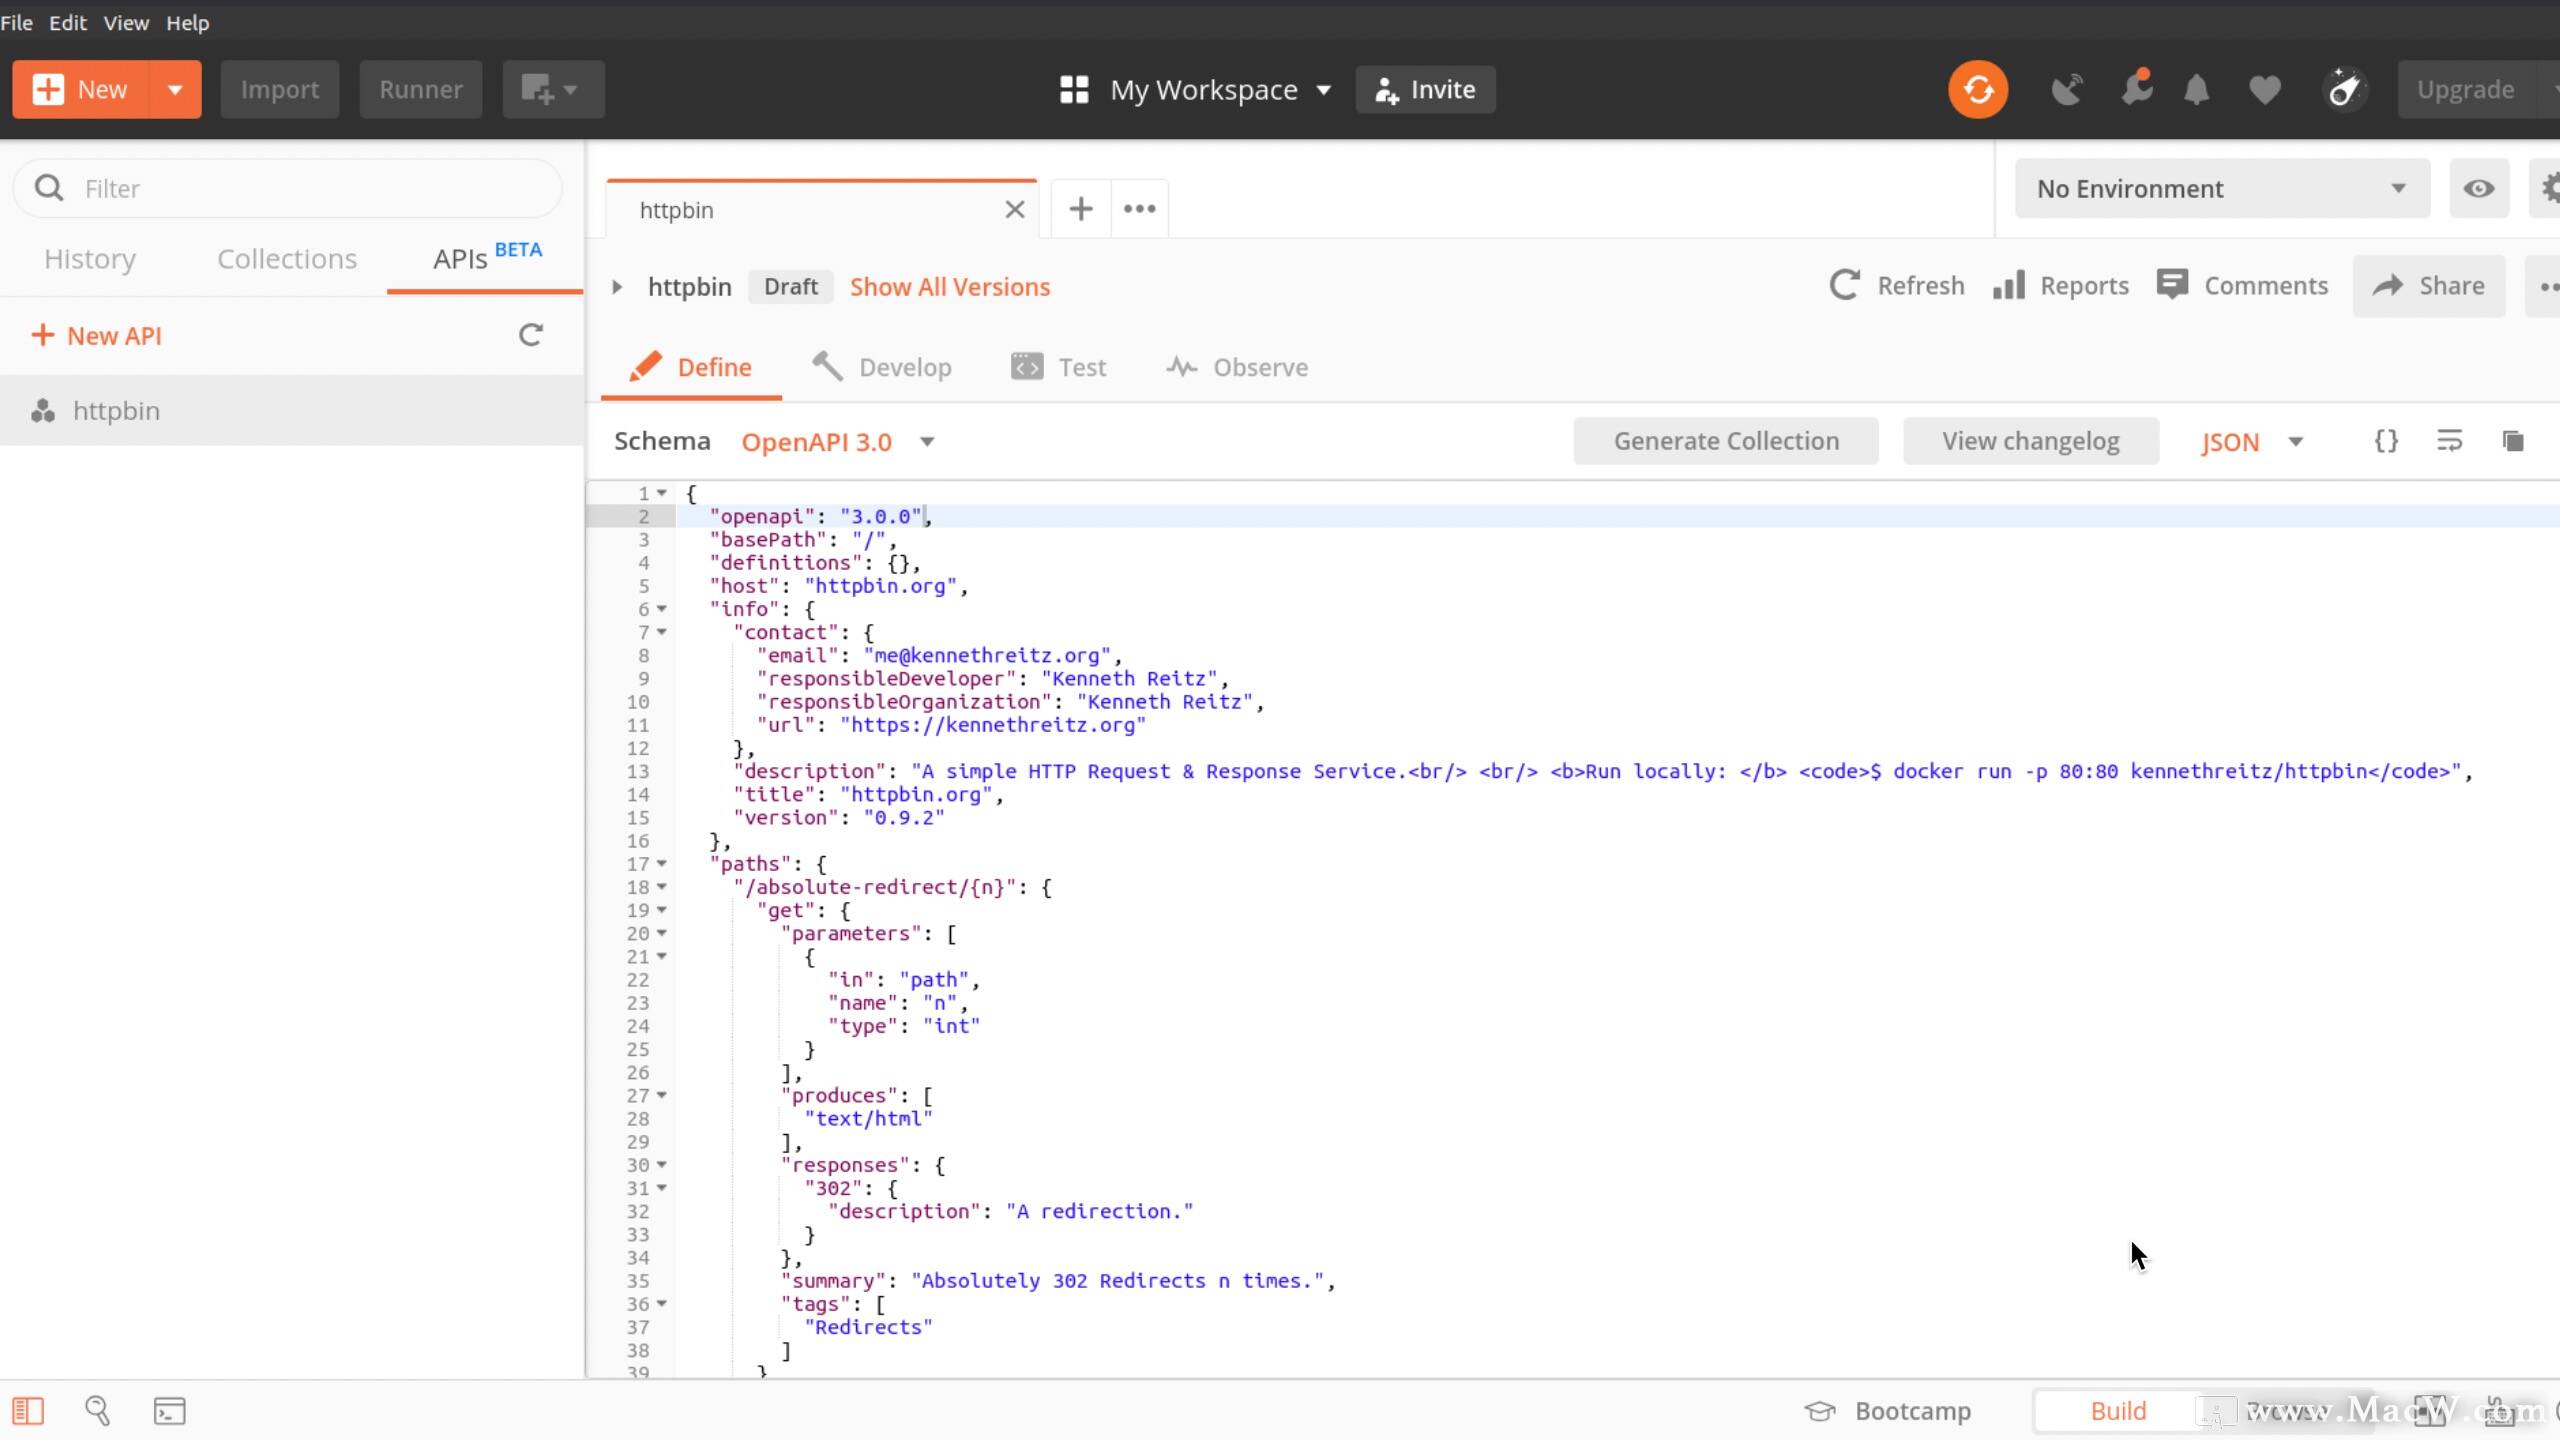Open the user avatar icon
This screenshot has height=1440, width=2560.
(x=2345, y=90)
